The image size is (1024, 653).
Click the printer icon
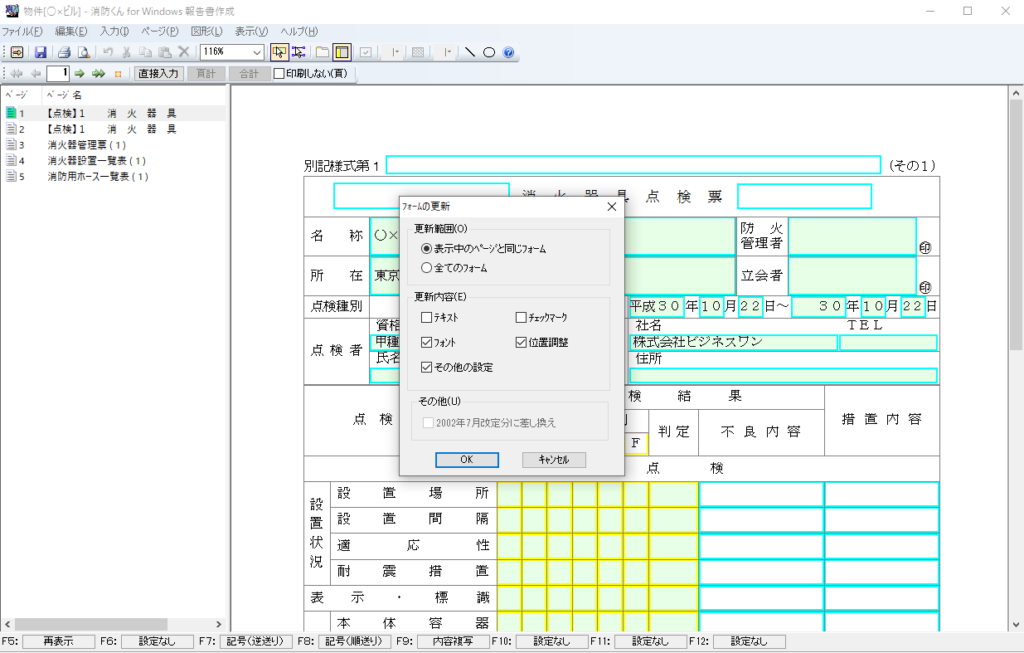64,52
